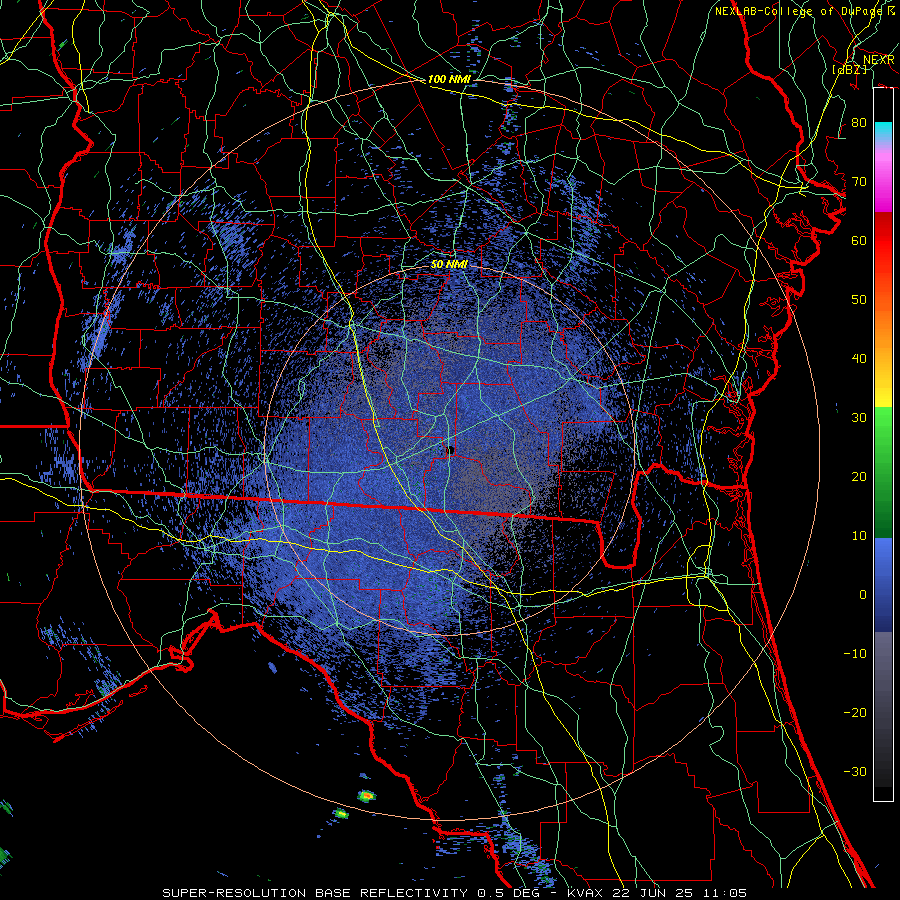
Task: Click the 50 value on dBZ scale
Action: [x=859, y=300]
